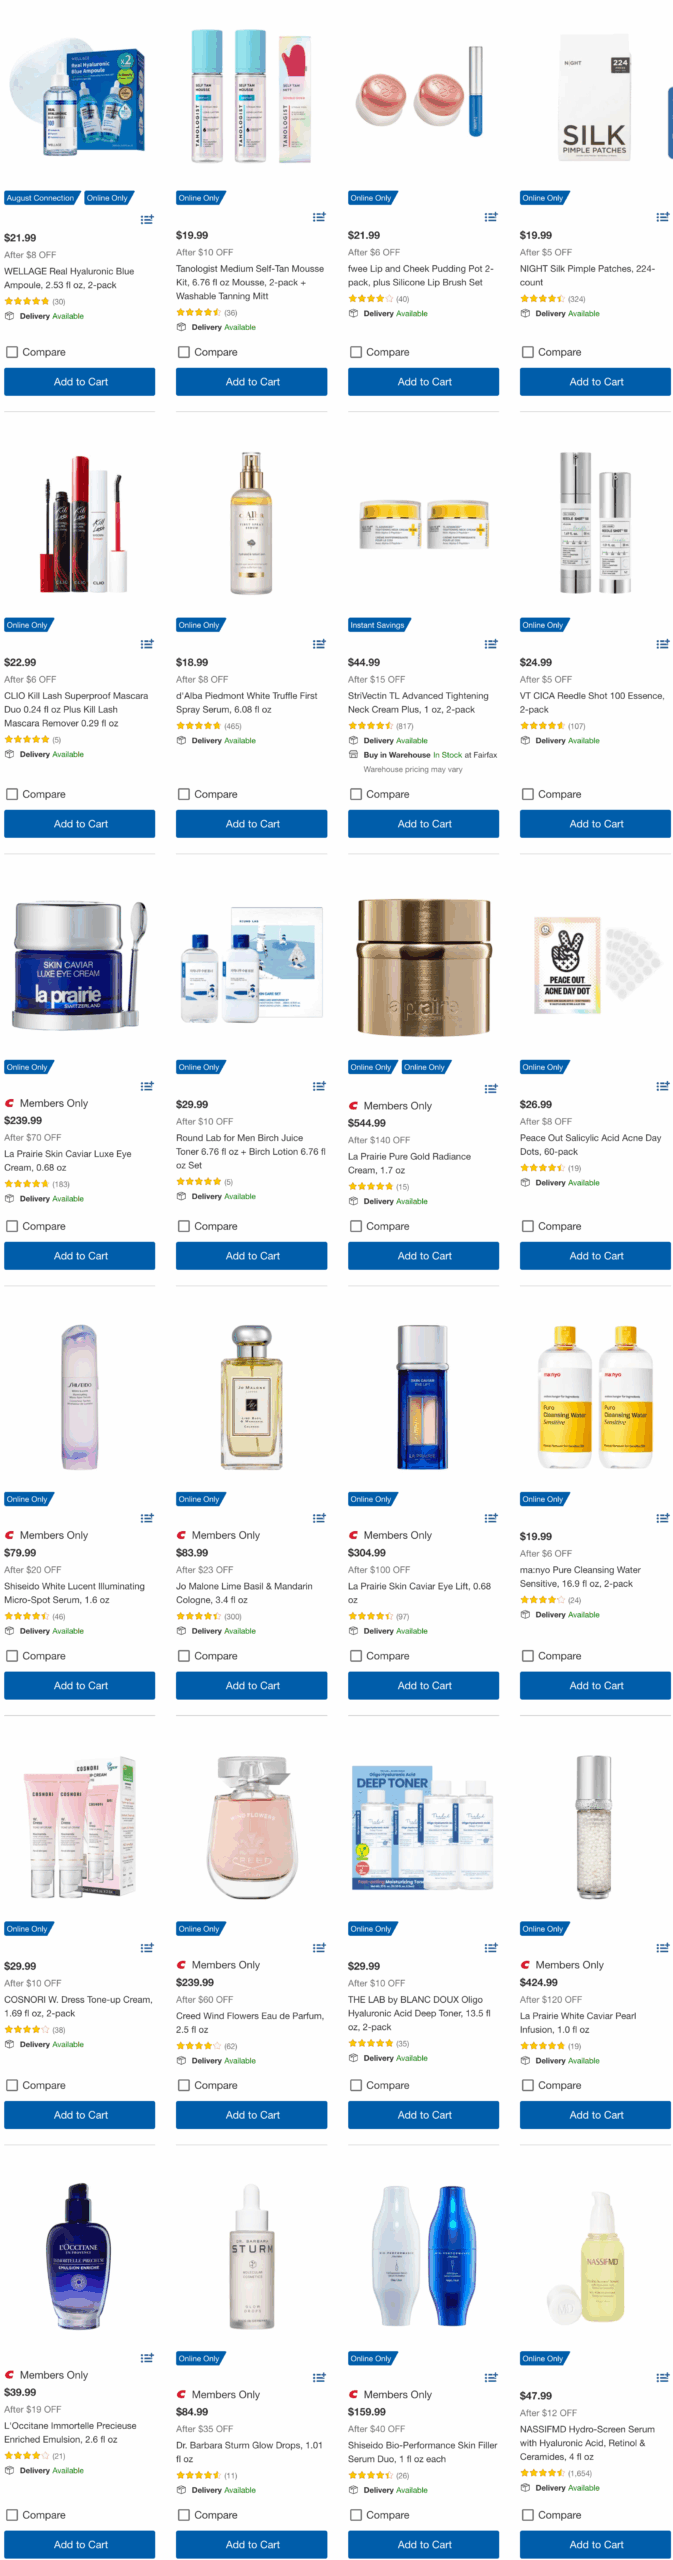Add La Prairie Pure Gold Radiance Cream to cart
673x2560 pixels.
coord(423,1256)
